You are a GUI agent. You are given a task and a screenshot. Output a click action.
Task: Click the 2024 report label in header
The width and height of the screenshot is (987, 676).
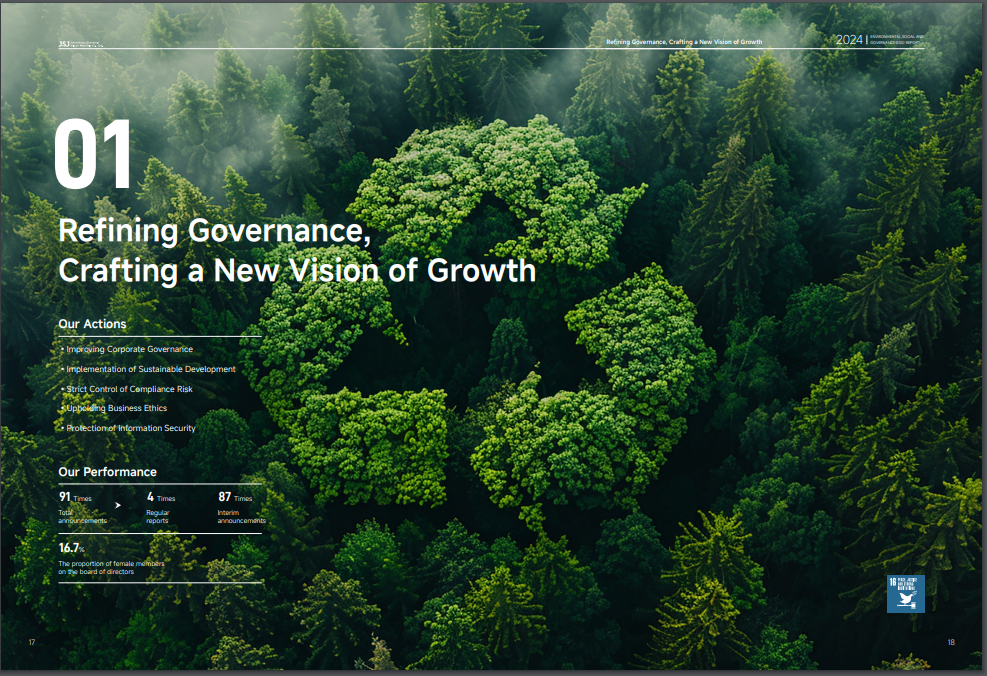tap(849, 40)
